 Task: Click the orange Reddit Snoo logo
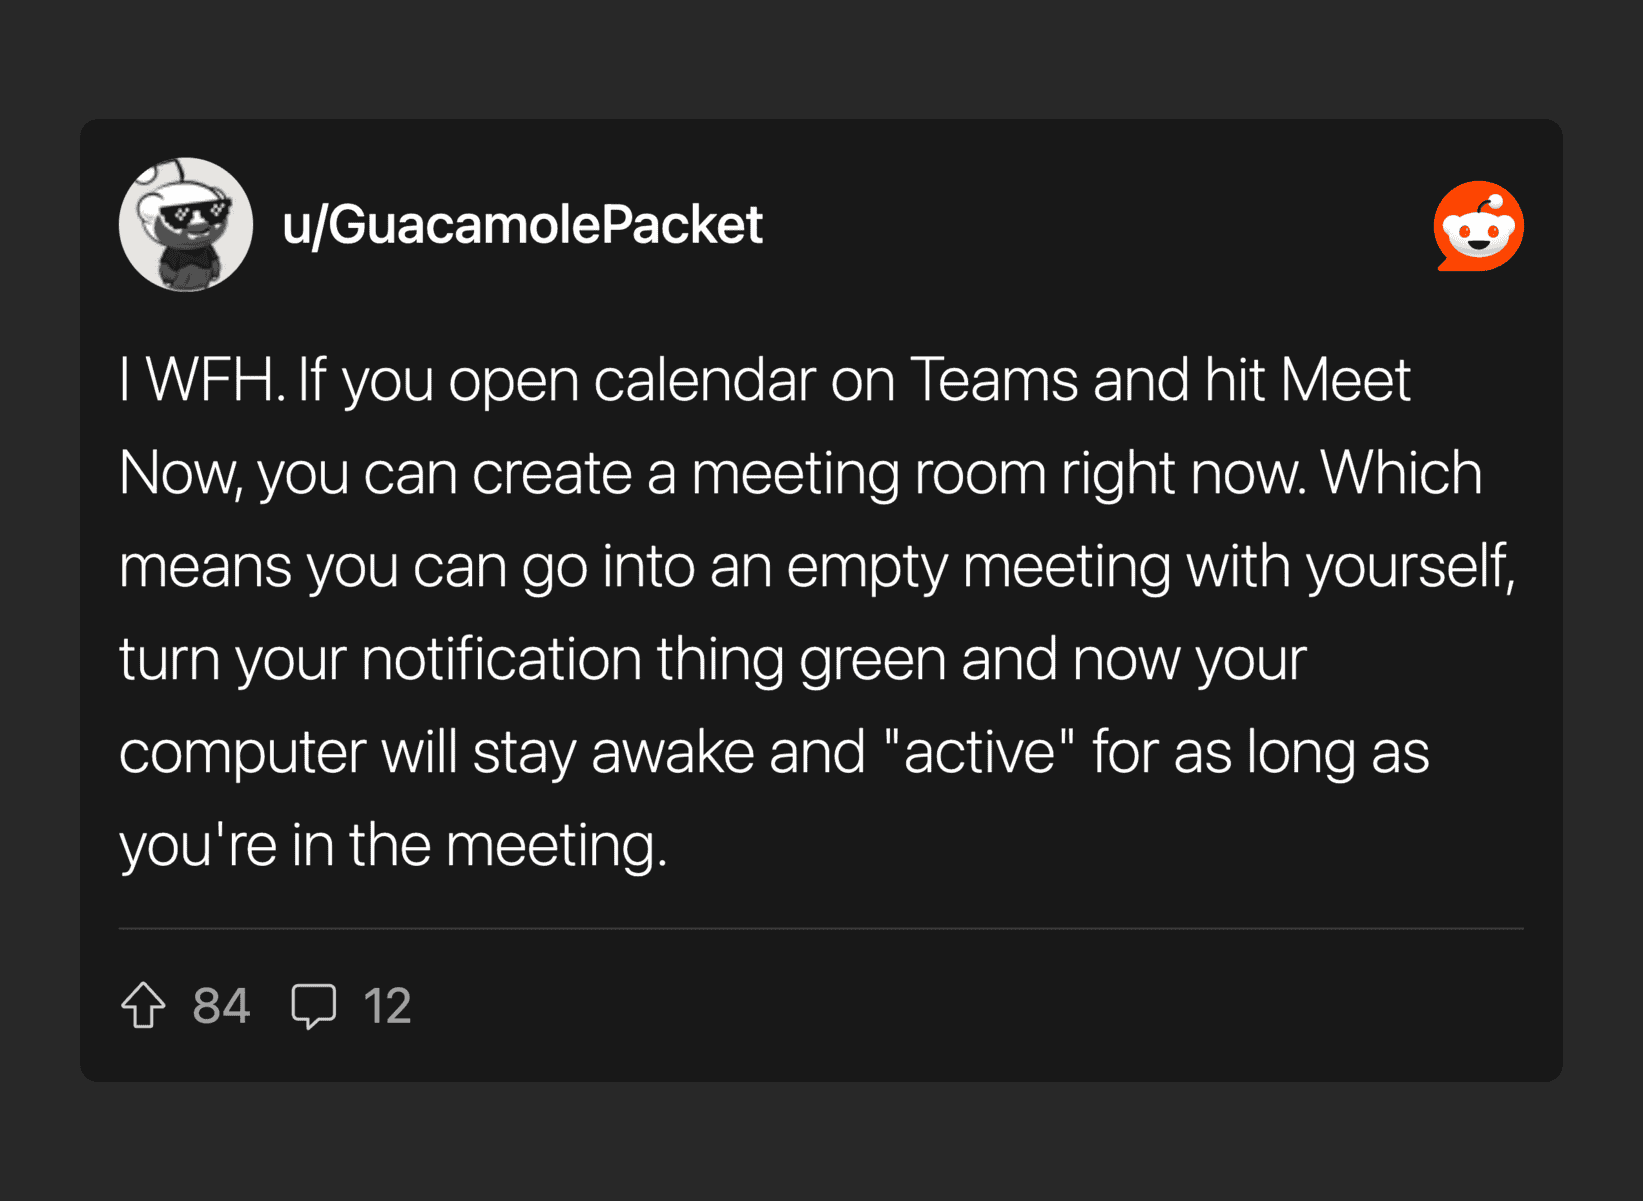[1478, 226]
